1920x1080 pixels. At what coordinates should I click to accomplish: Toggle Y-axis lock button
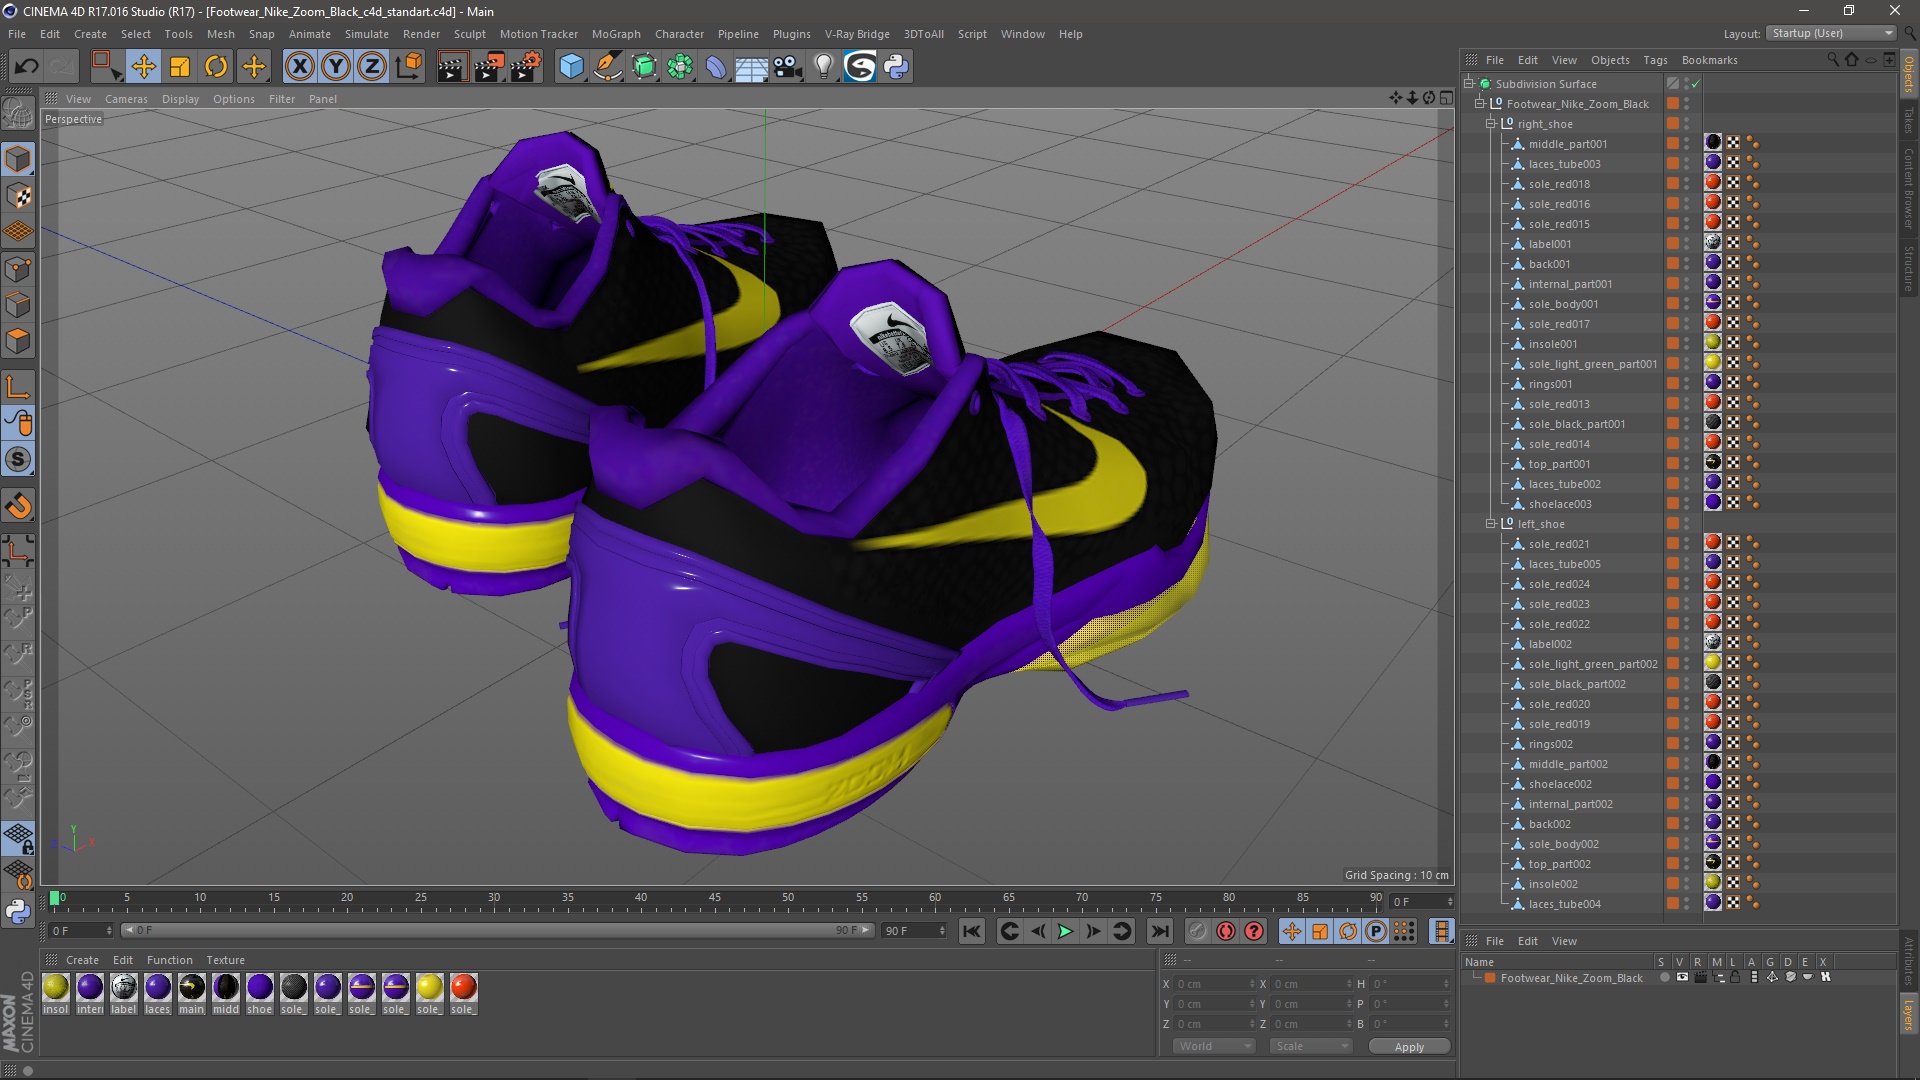pos(336,67)
